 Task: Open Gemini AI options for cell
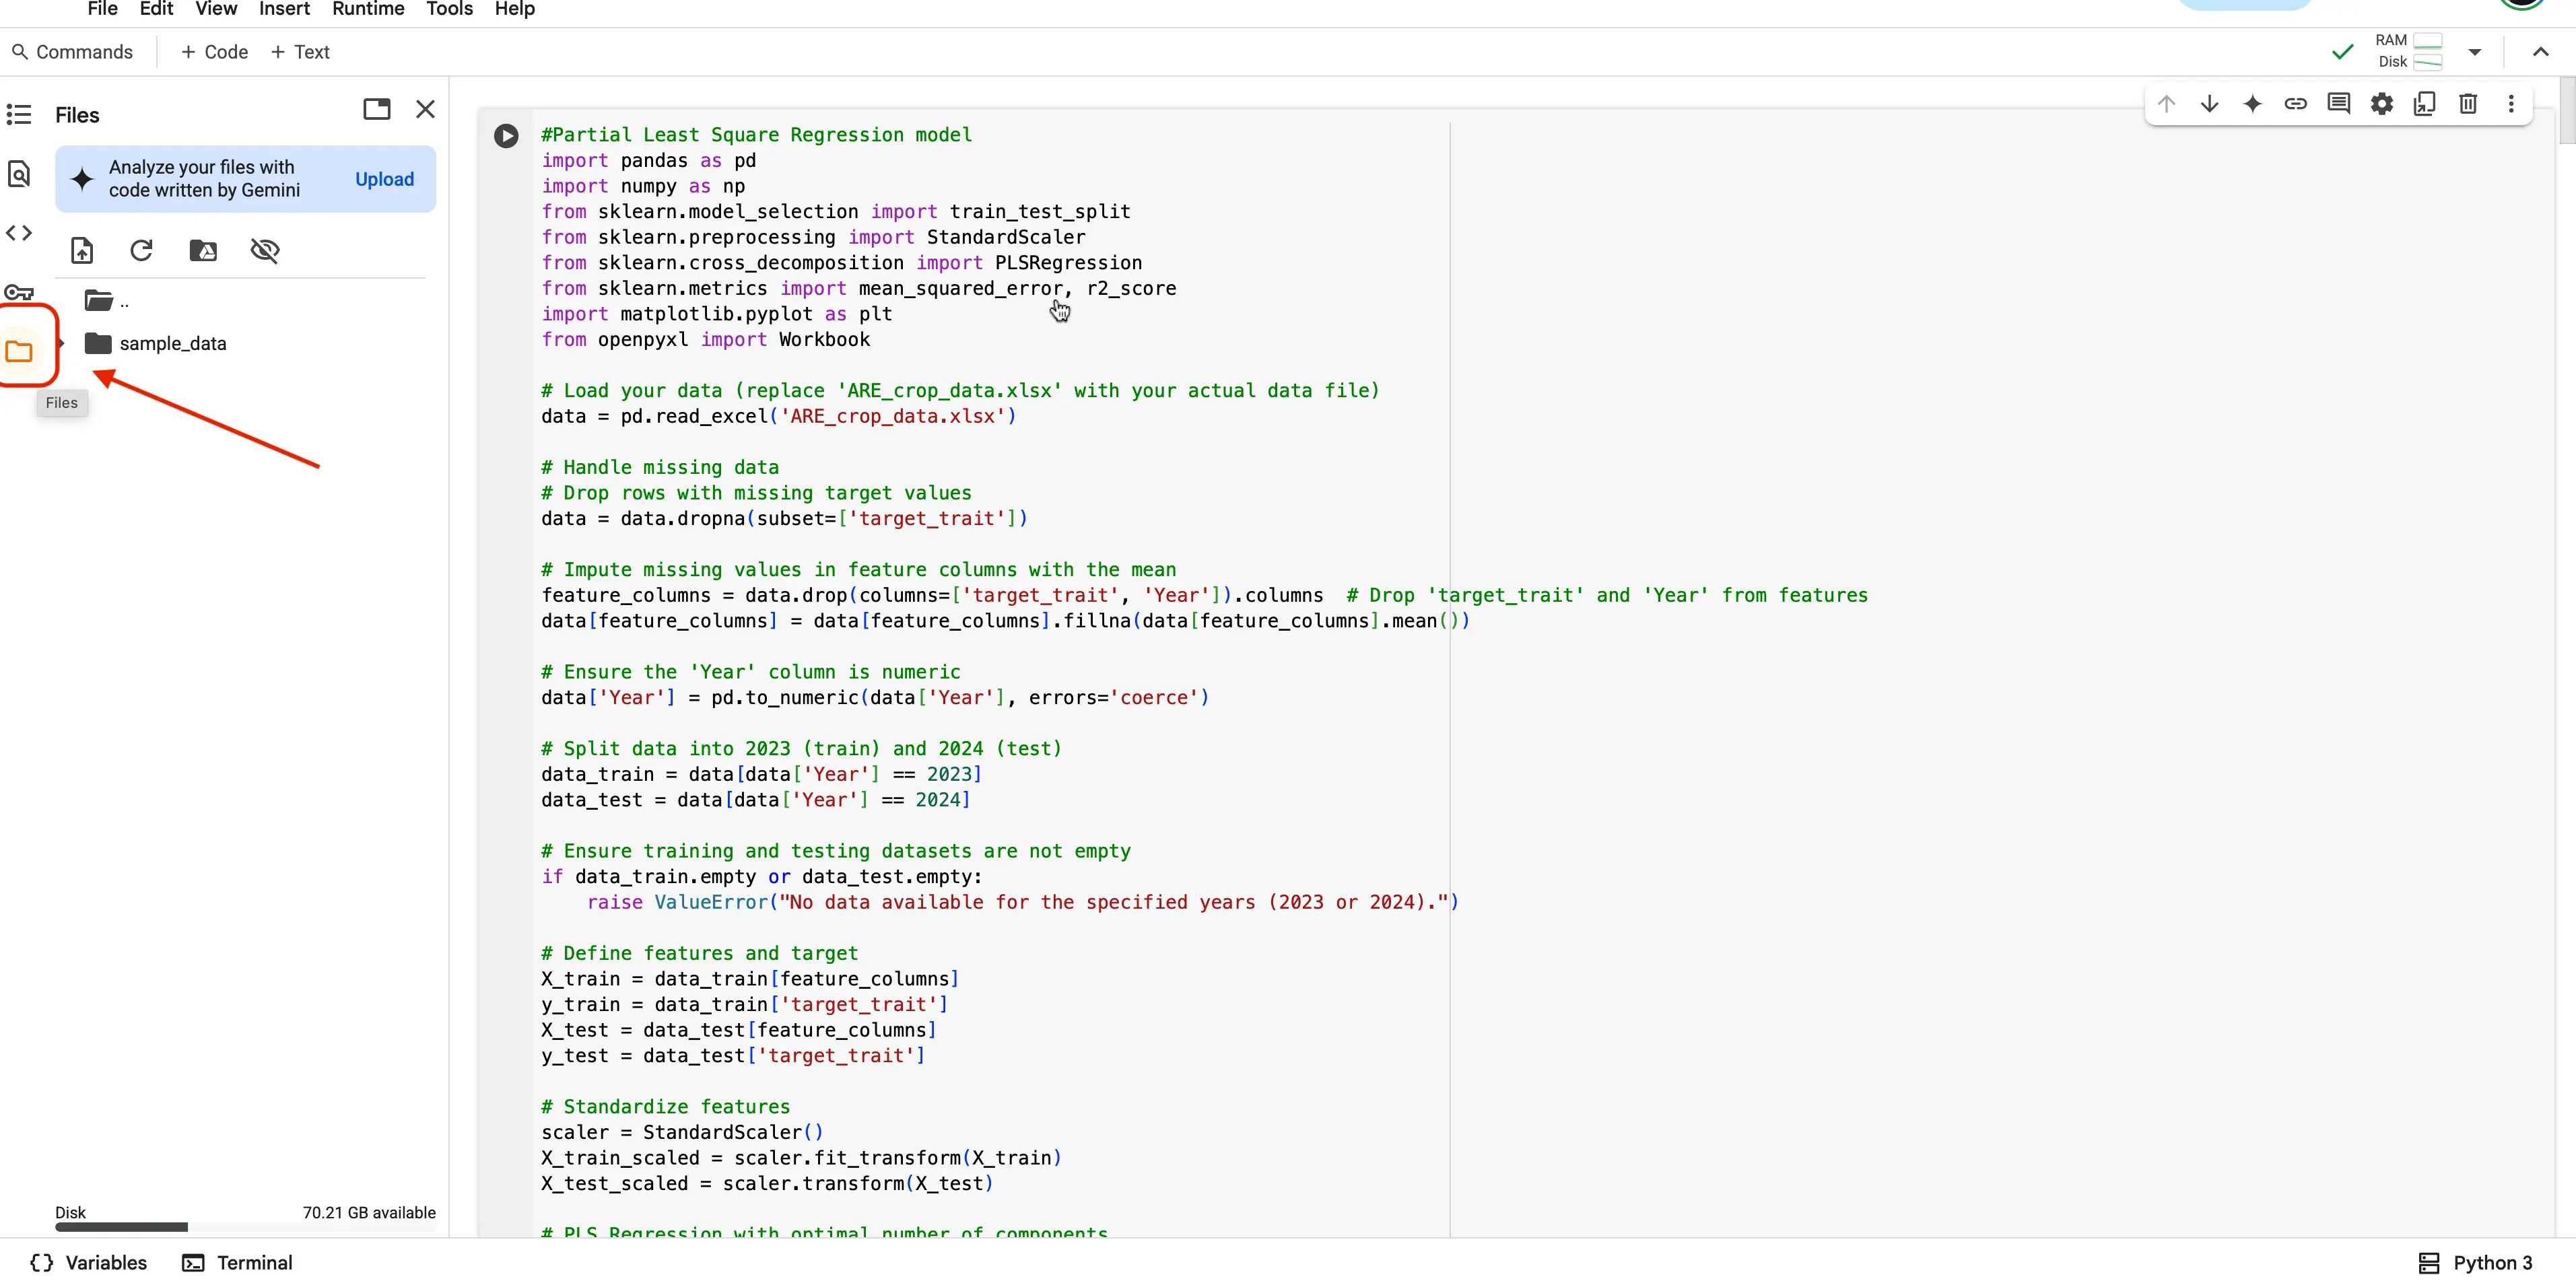pyautogui.click(x=2252, y=104)
